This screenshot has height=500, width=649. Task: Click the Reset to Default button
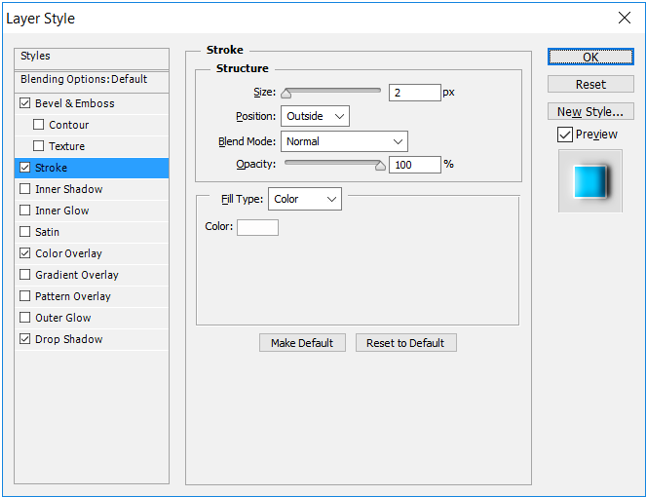point(406,343)
